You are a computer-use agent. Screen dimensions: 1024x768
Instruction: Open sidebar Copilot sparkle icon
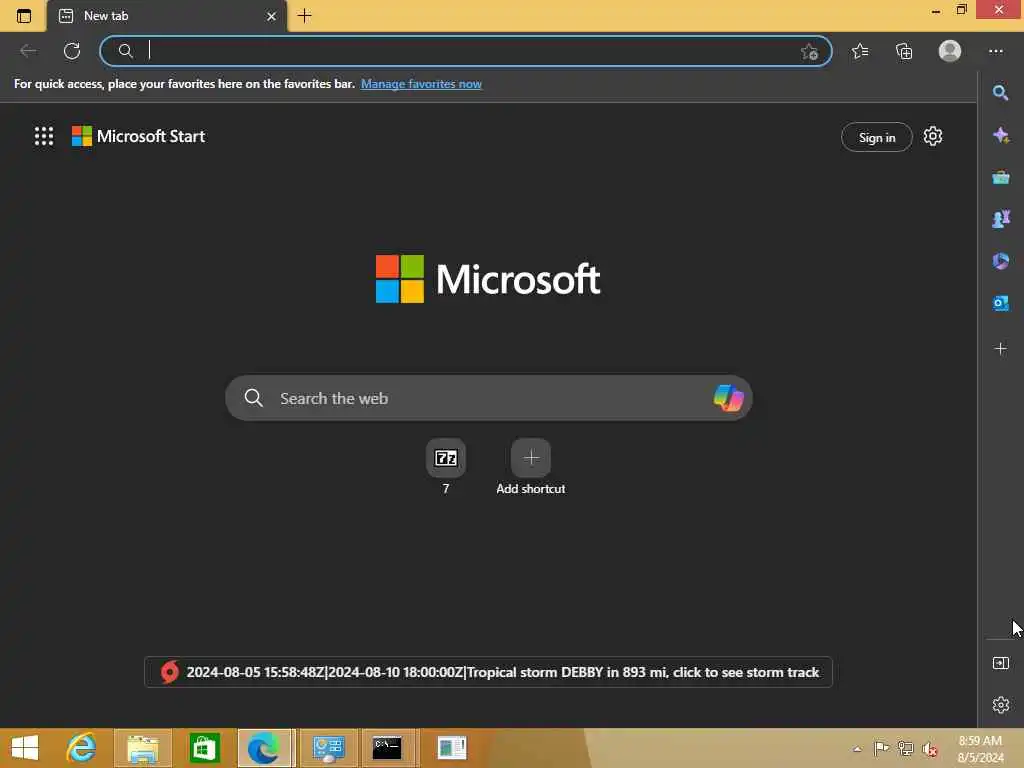click(1000, 135)
